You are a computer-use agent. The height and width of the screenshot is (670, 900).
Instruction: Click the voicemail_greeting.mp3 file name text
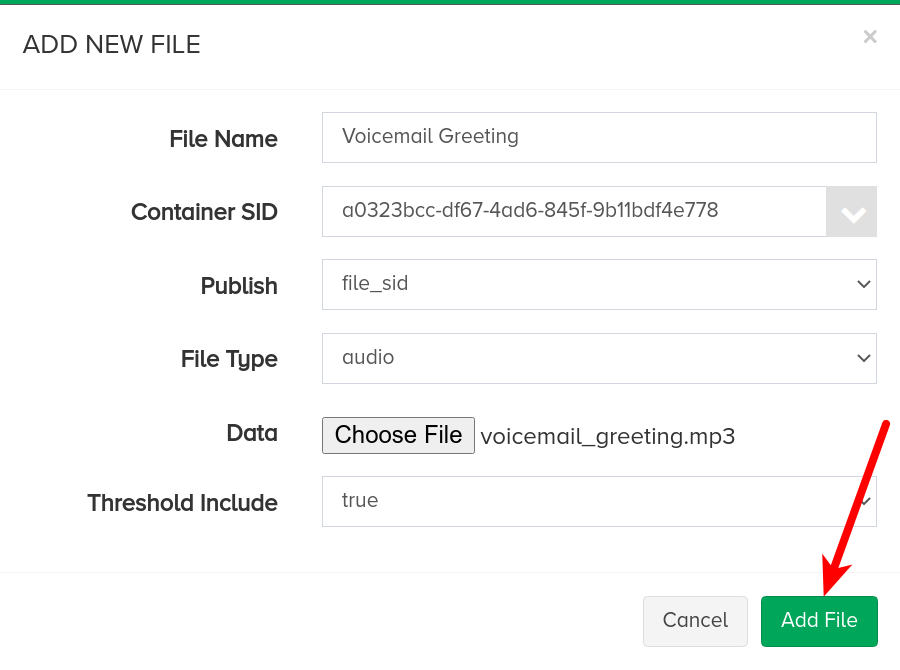coord(608,436)
